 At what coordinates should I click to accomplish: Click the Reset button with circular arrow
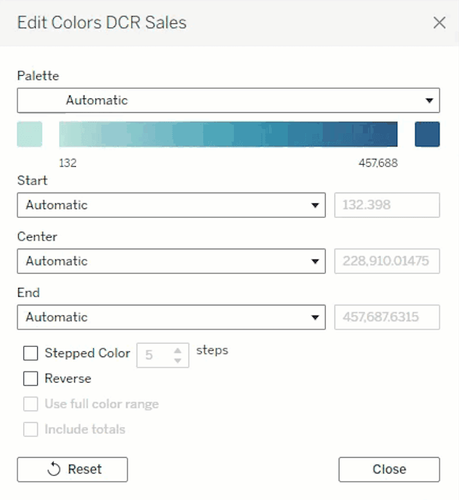point(72,469)
